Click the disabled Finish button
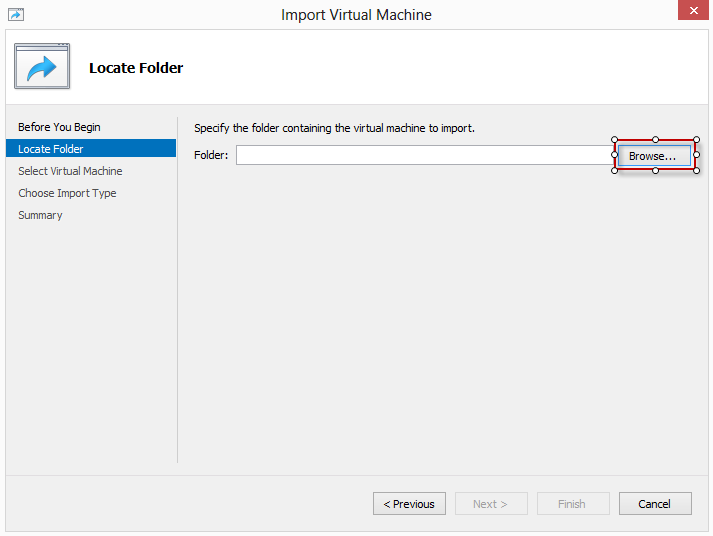This screenshot has height=536, width=713. (x=573, y=504)
